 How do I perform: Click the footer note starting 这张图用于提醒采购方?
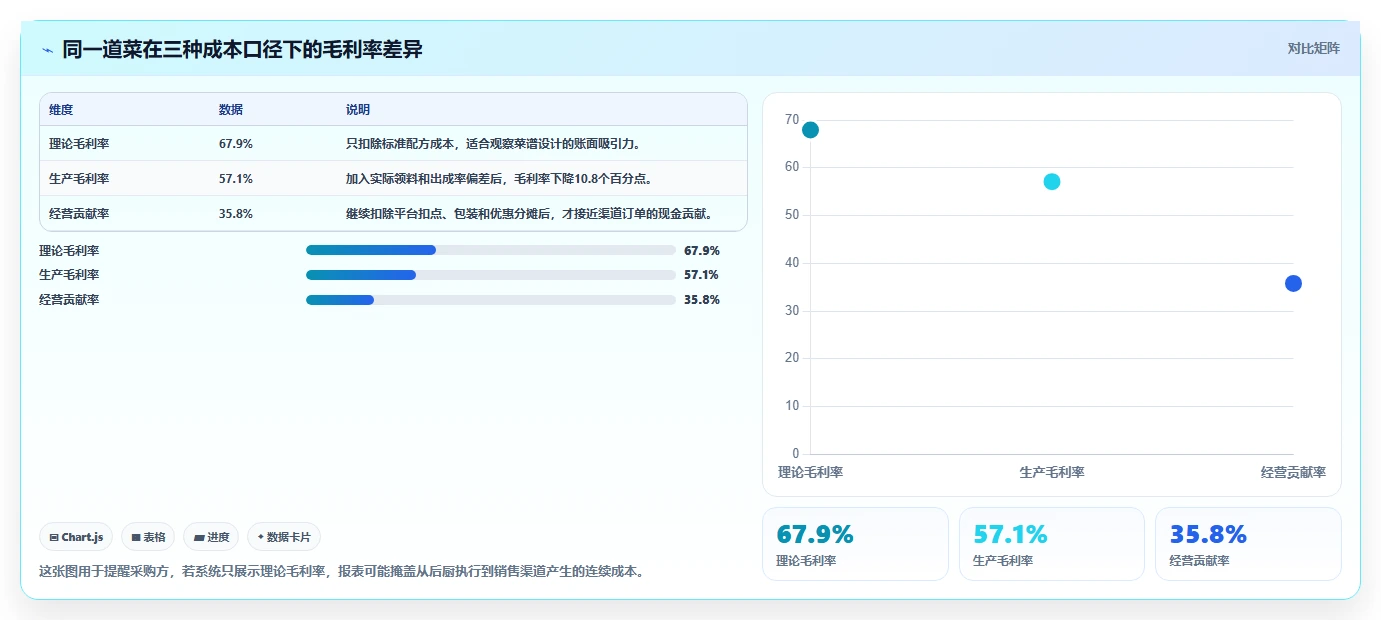coord(341,572)
